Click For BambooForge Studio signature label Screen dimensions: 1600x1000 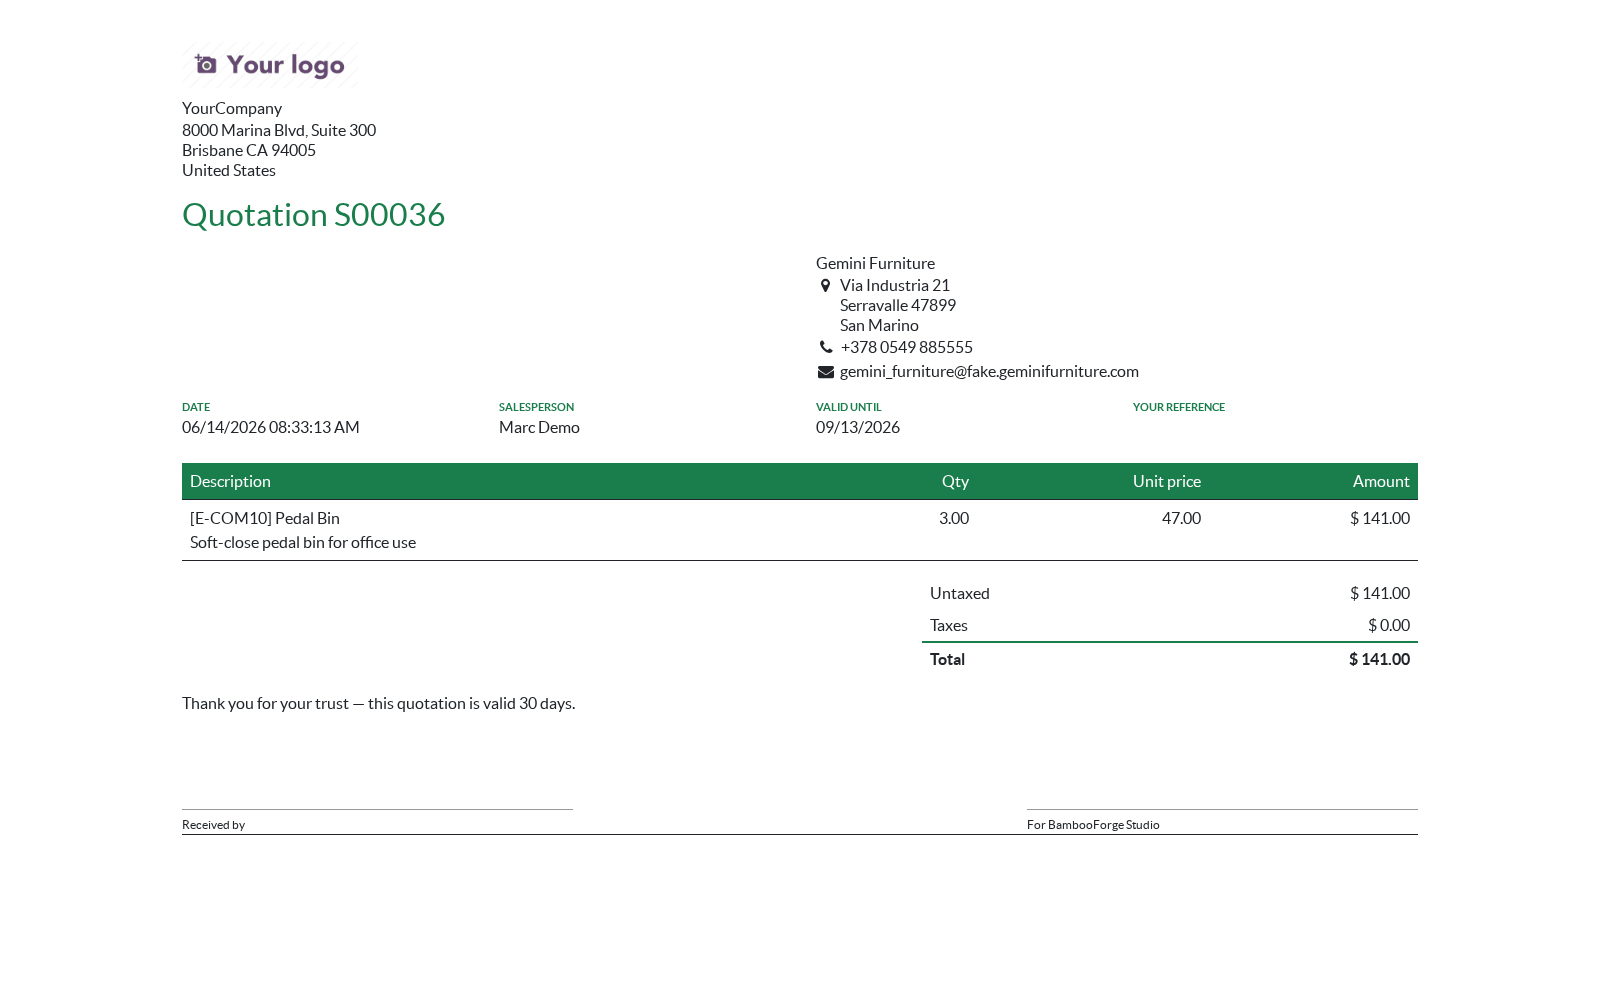pyautogui.click(x=1093, y=825)
